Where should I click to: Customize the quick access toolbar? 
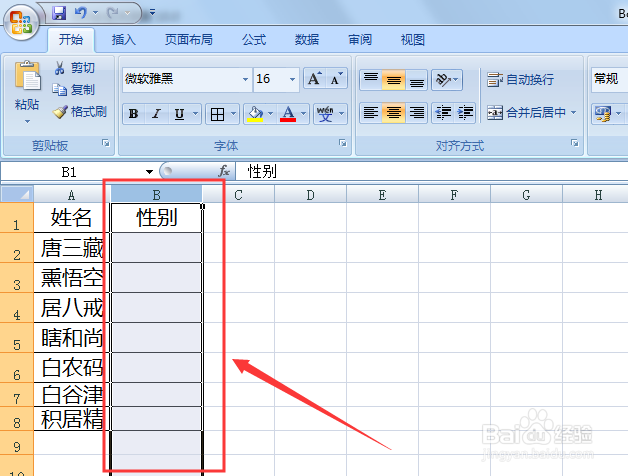coord(152,12)
